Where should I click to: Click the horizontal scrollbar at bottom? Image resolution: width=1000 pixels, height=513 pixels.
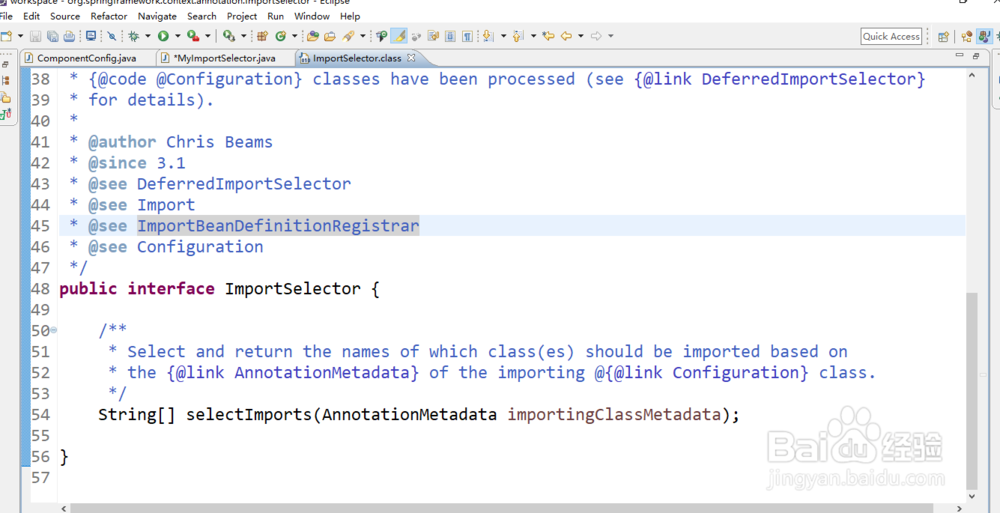[501, 509]
